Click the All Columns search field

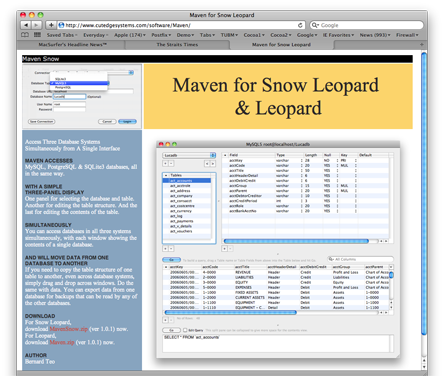pyautogui.click(x=361, y=259)
